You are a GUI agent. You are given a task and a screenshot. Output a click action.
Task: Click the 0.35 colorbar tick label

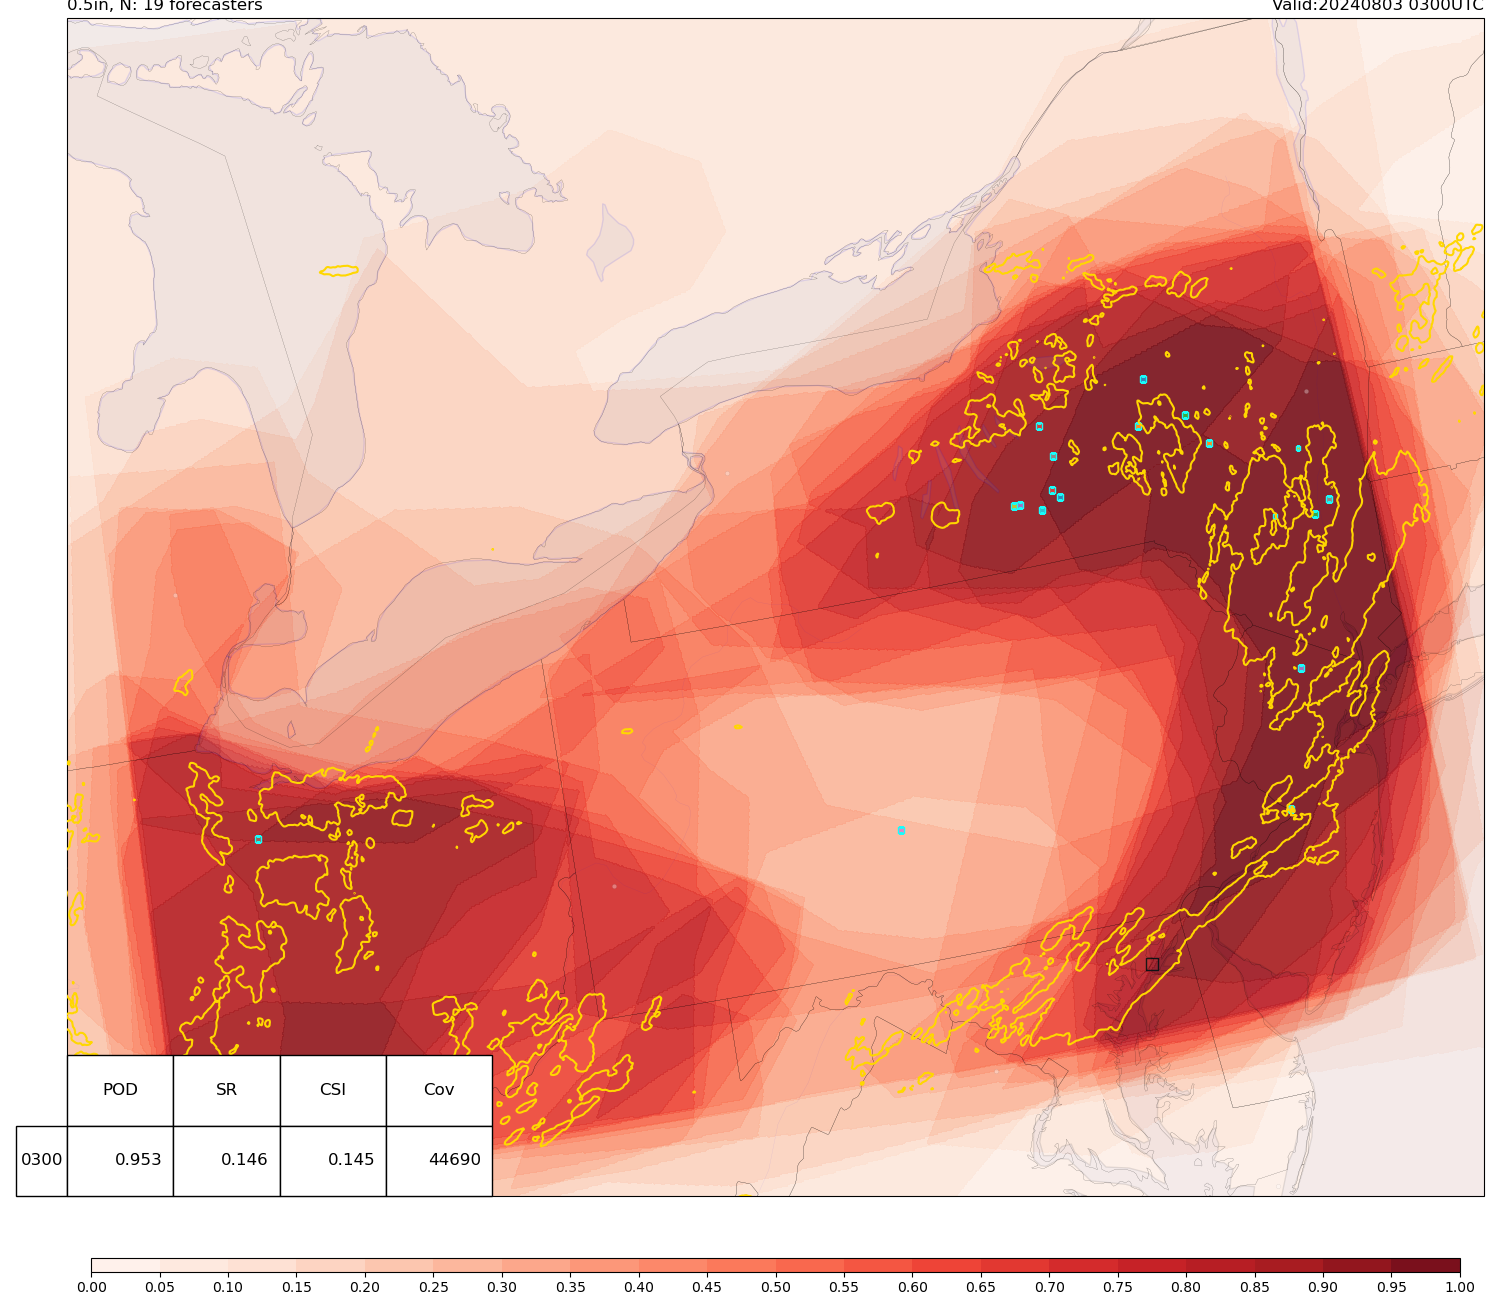570,1287
